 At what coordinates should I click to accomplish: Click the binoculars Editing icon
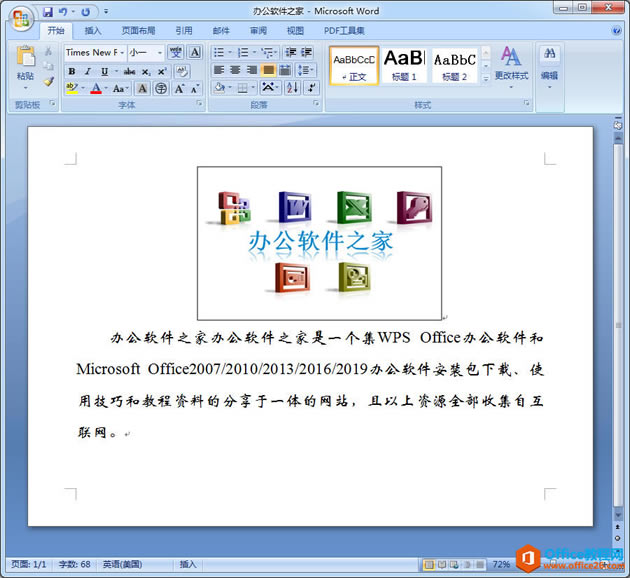549,54
